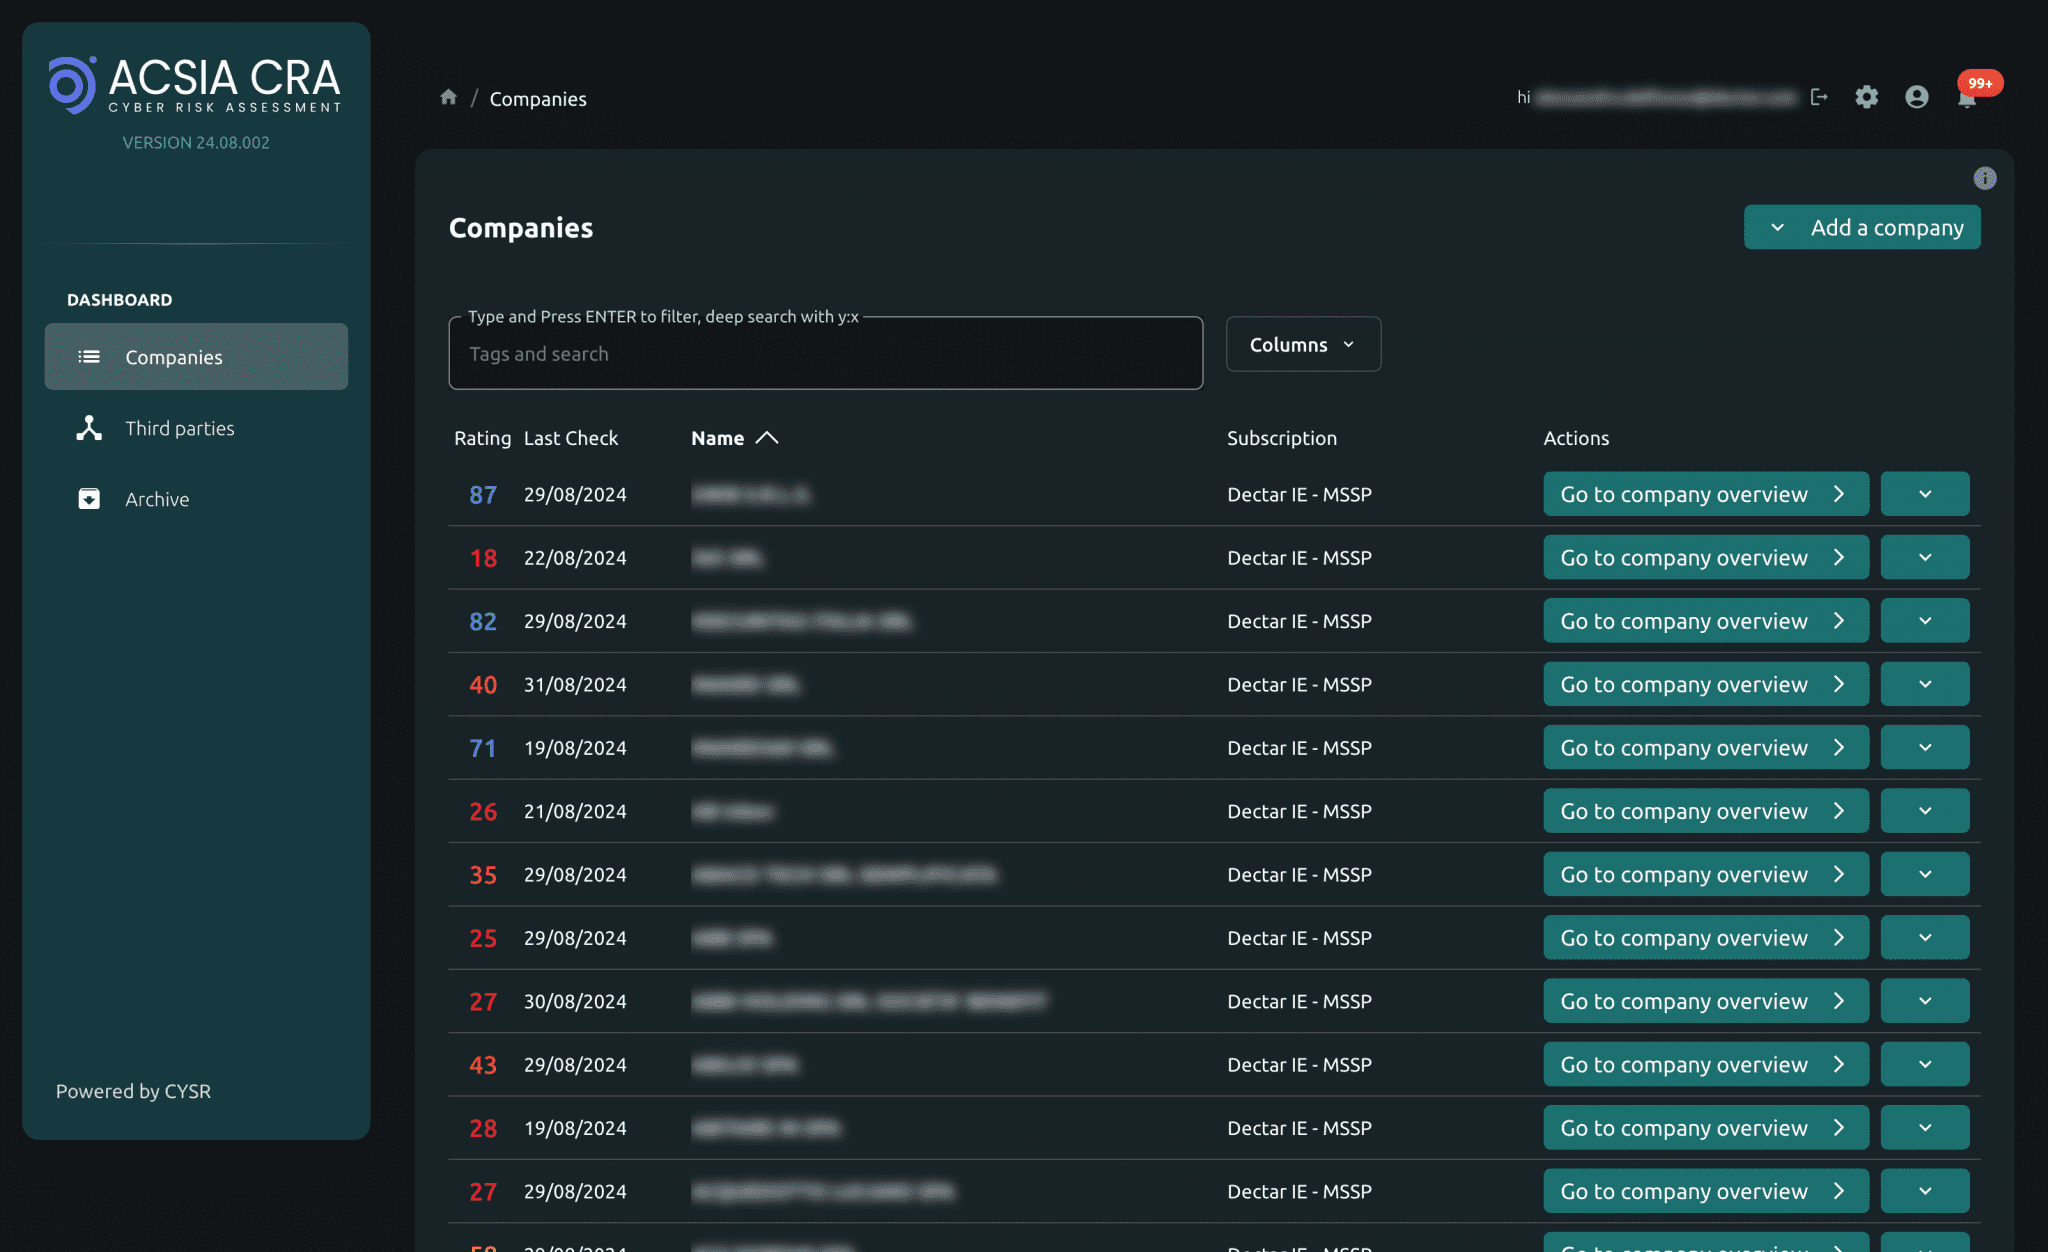The width and height of the screenshot is (2048, 1252).
Task: Click the Archive sidebar icon
Action: [x=88, y=497]
